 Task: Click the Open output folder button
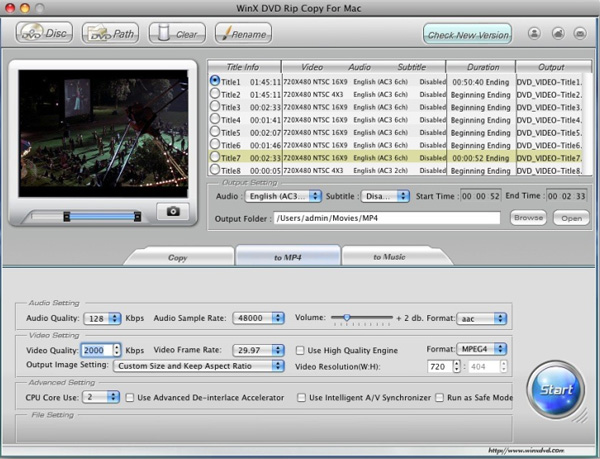[571, 218]
